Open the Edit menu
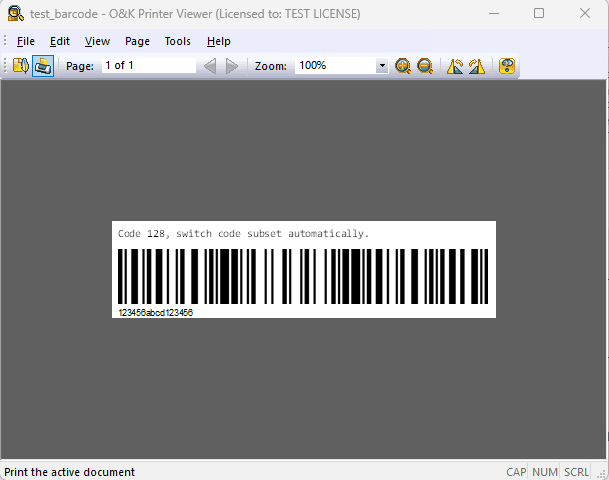 coord(60,41)
